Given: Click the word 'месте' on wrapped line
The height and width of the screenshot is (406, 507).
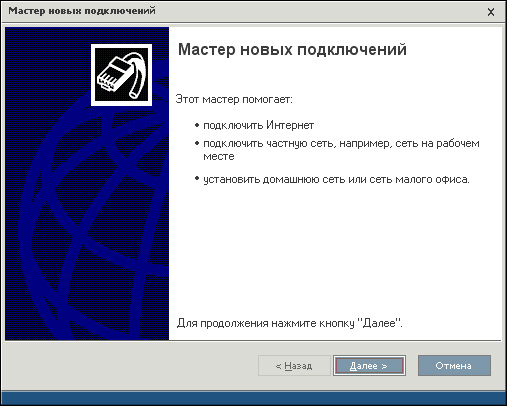Looking at the screenshot, I should [219, 156].
